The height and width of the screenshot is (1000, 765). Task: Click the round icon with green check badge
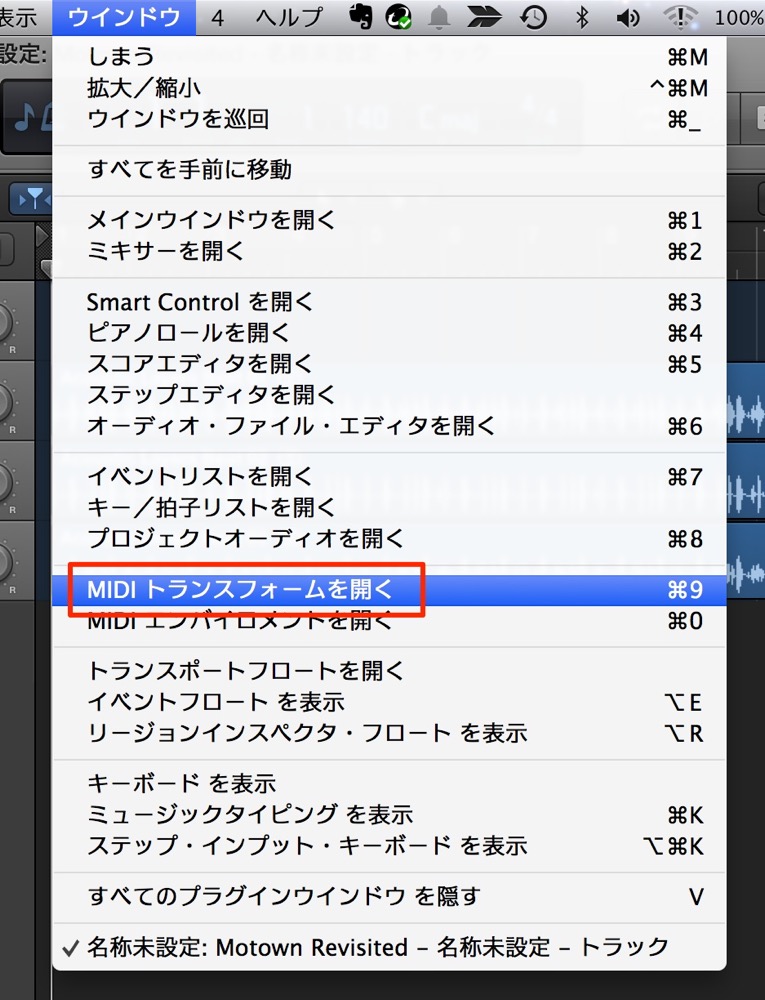tap(399, 17)
